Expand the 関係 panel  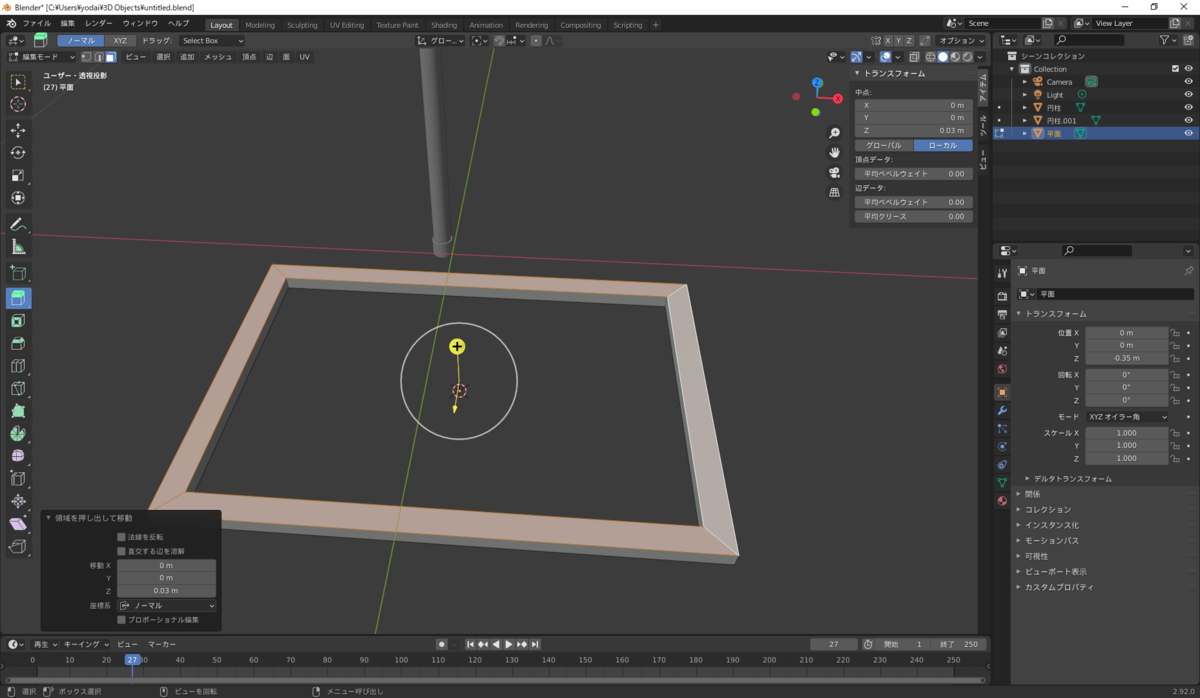pyautogui.click(x=1030, y=494)
